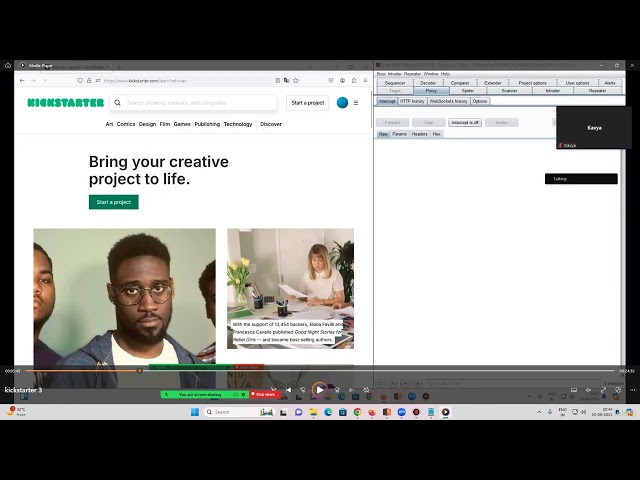Switch to the Headers view tab
The height and width of the screenshot is (480, 640).
coord(419,133)
